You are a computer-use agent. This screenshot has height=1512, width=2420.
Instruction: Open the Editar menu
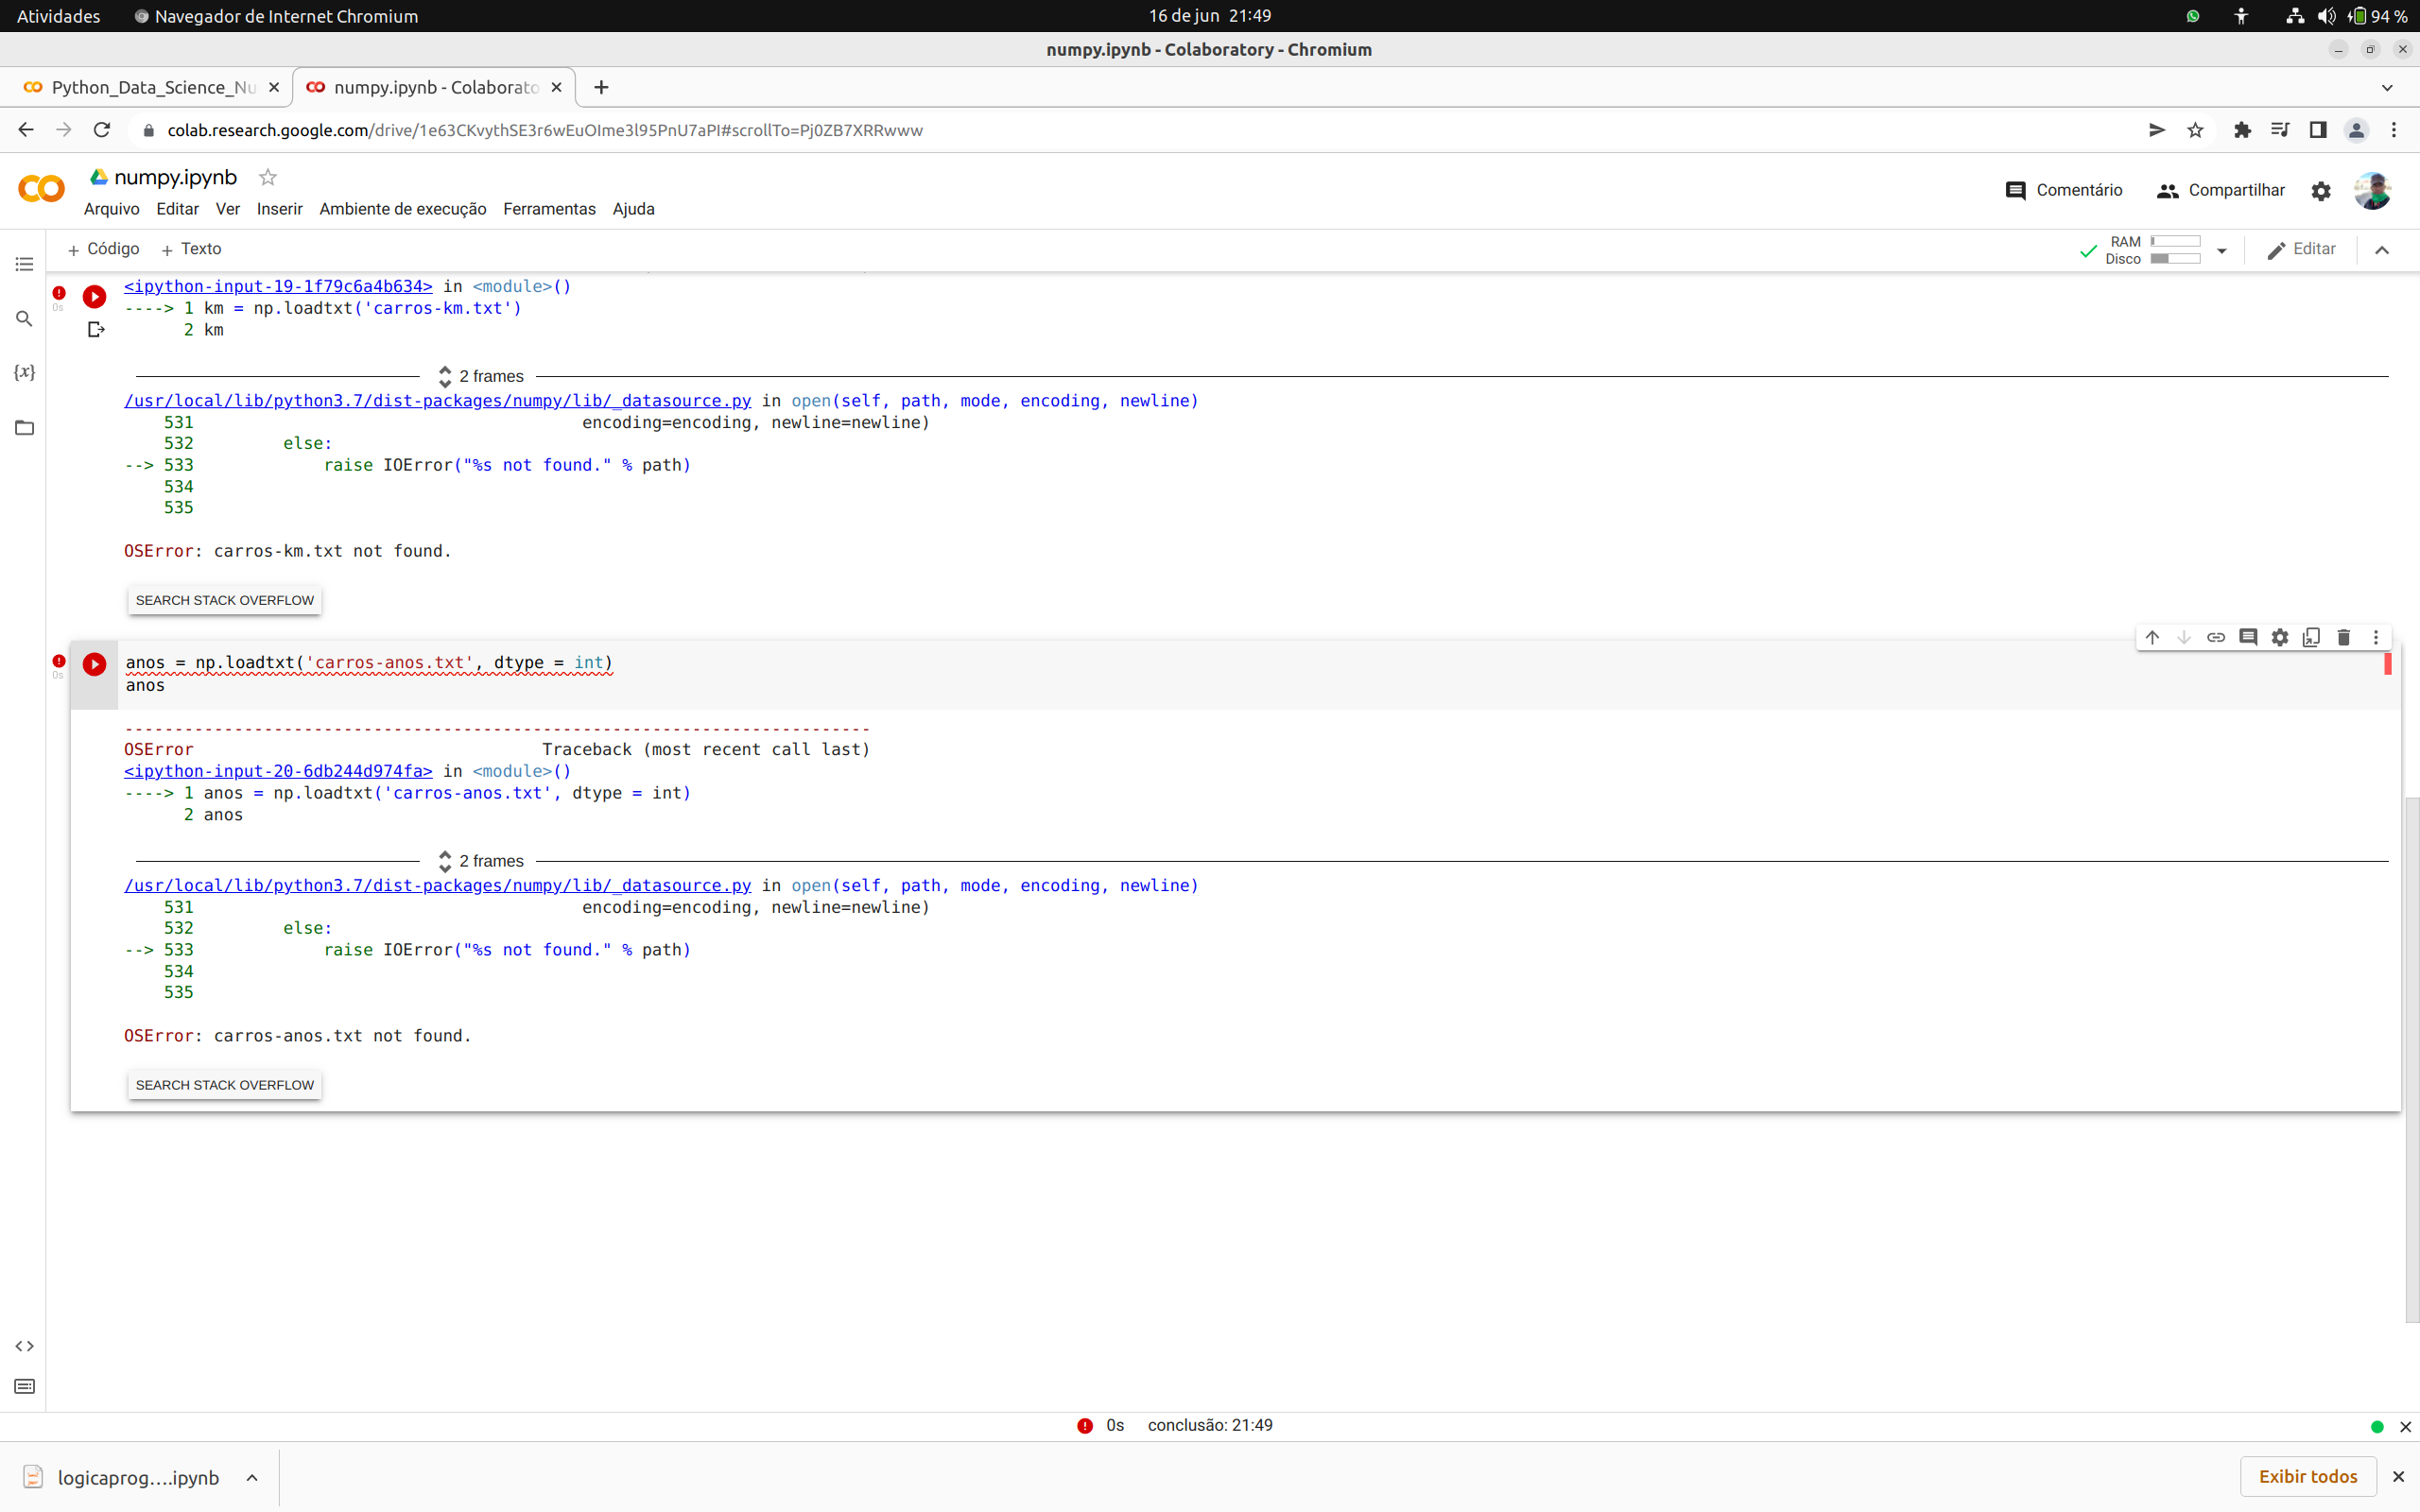177,209
